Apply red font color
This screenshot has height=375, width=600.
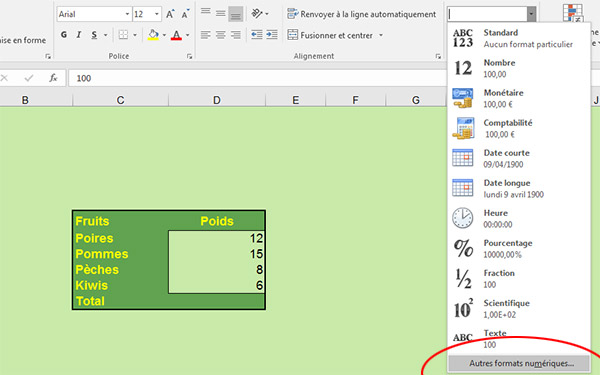(x=176, y=35)
